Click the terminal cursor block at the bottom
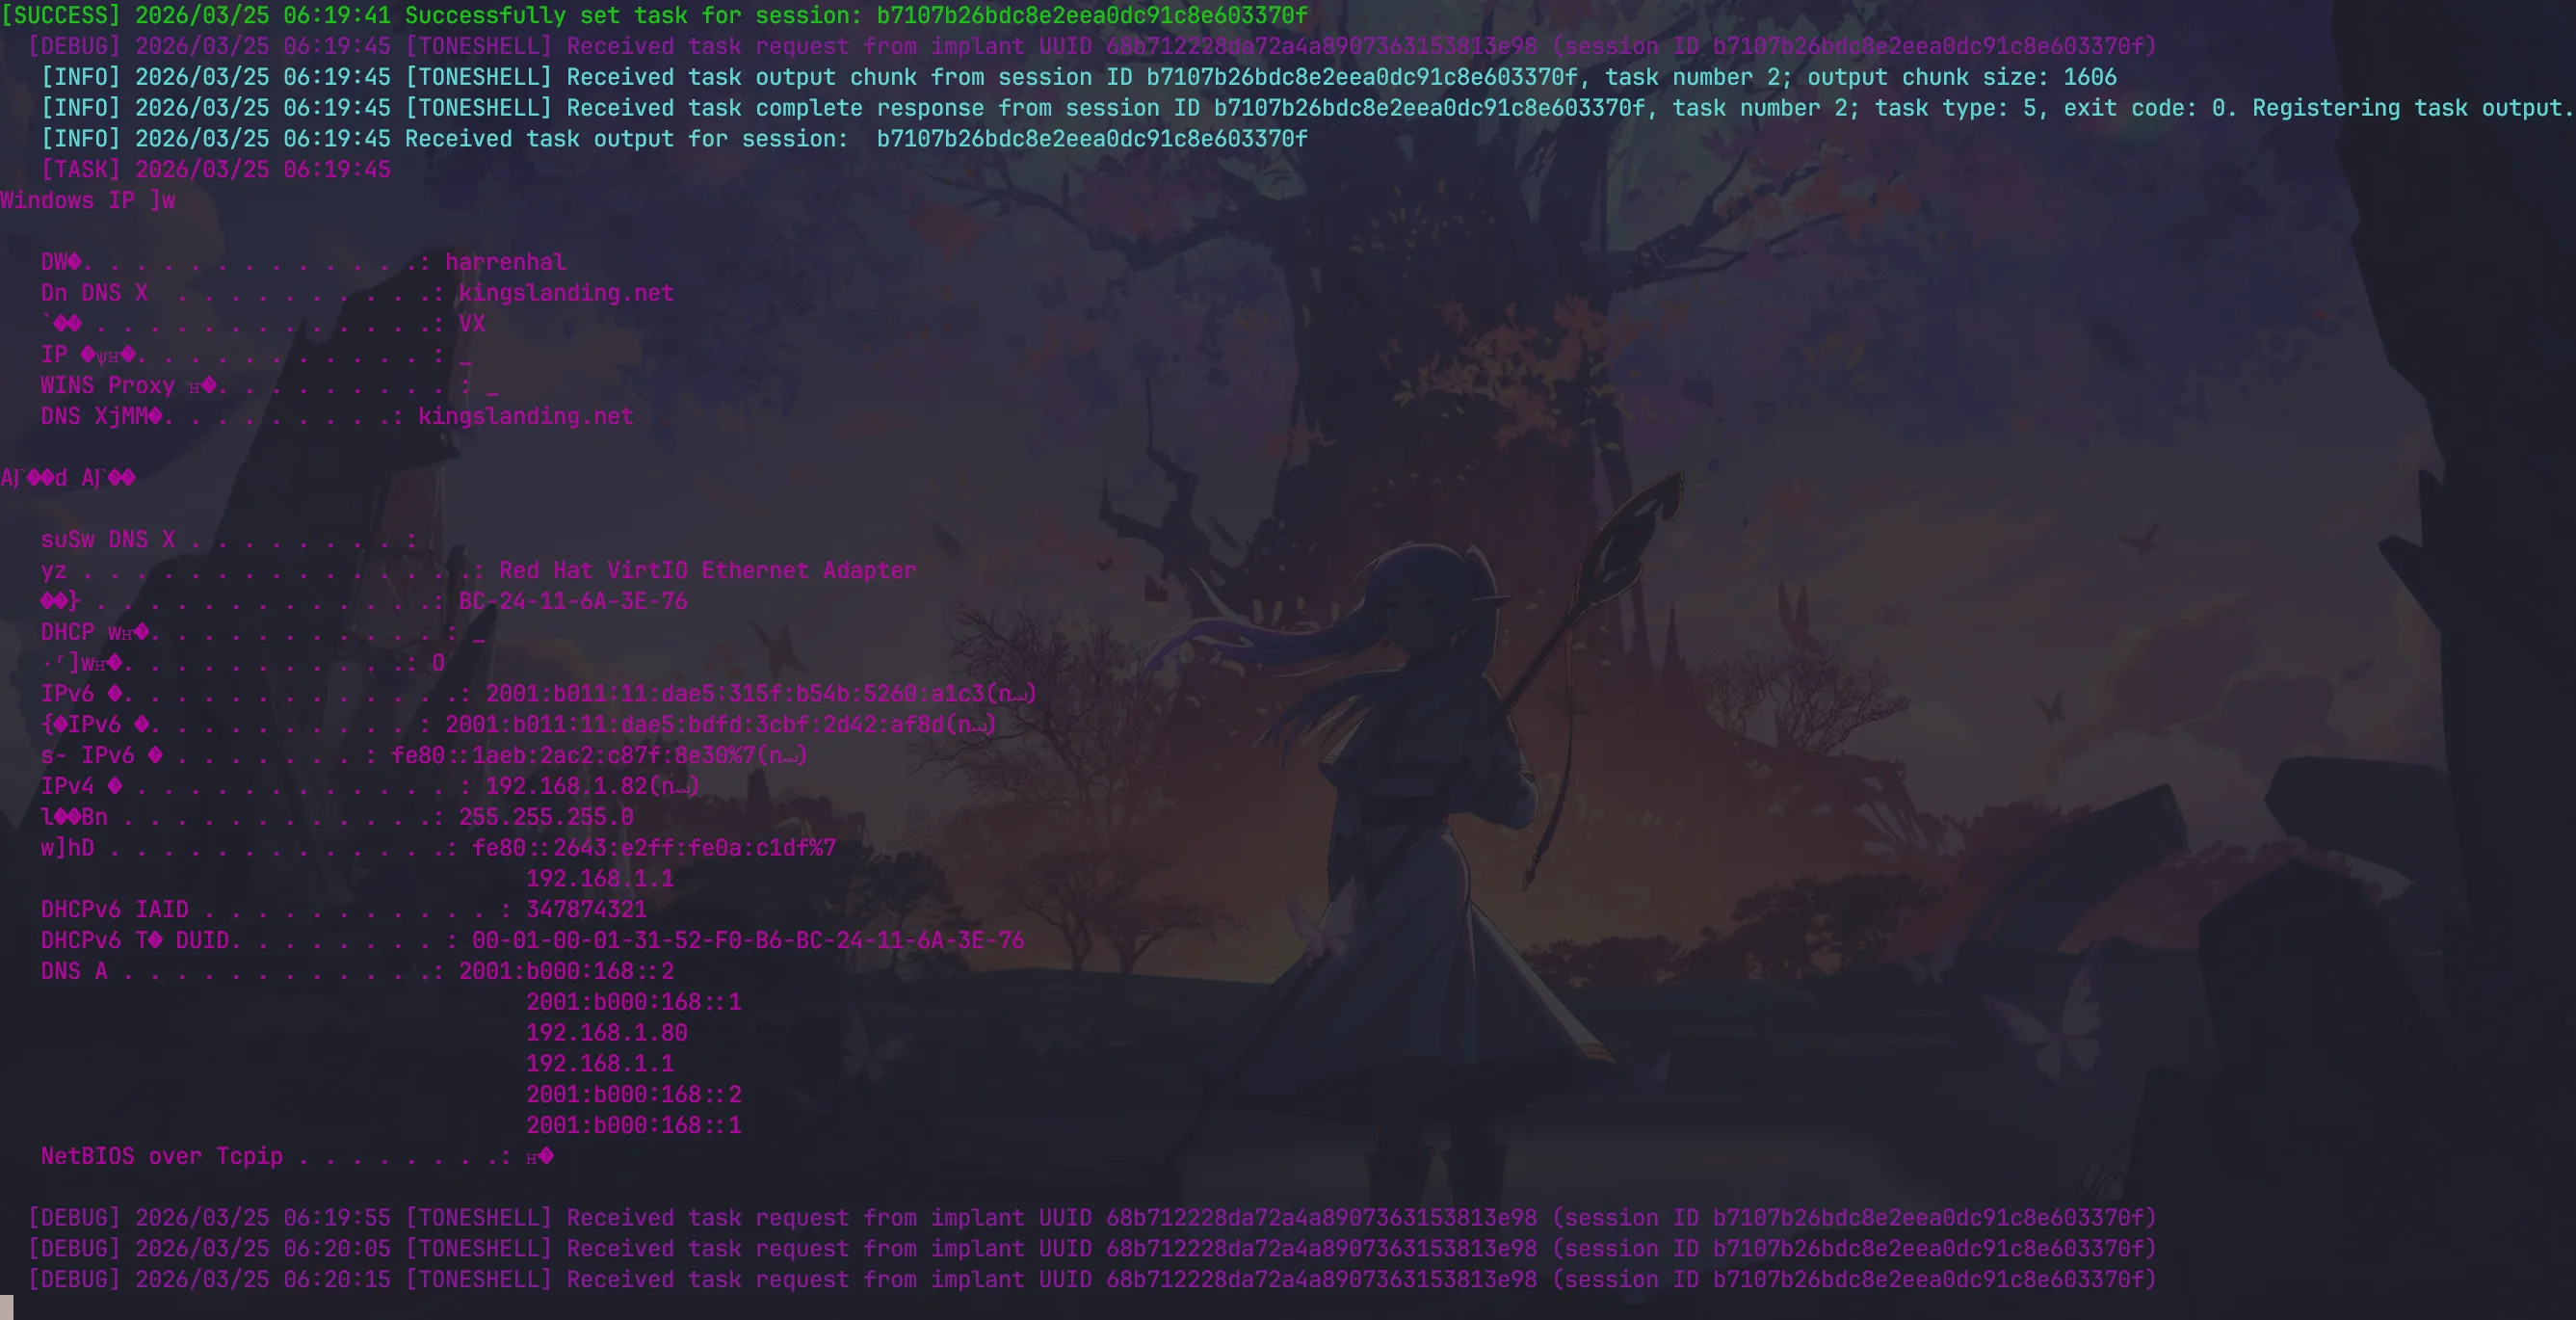The width and height of the screenshot is (2576, 1320). click(7, 1308)
